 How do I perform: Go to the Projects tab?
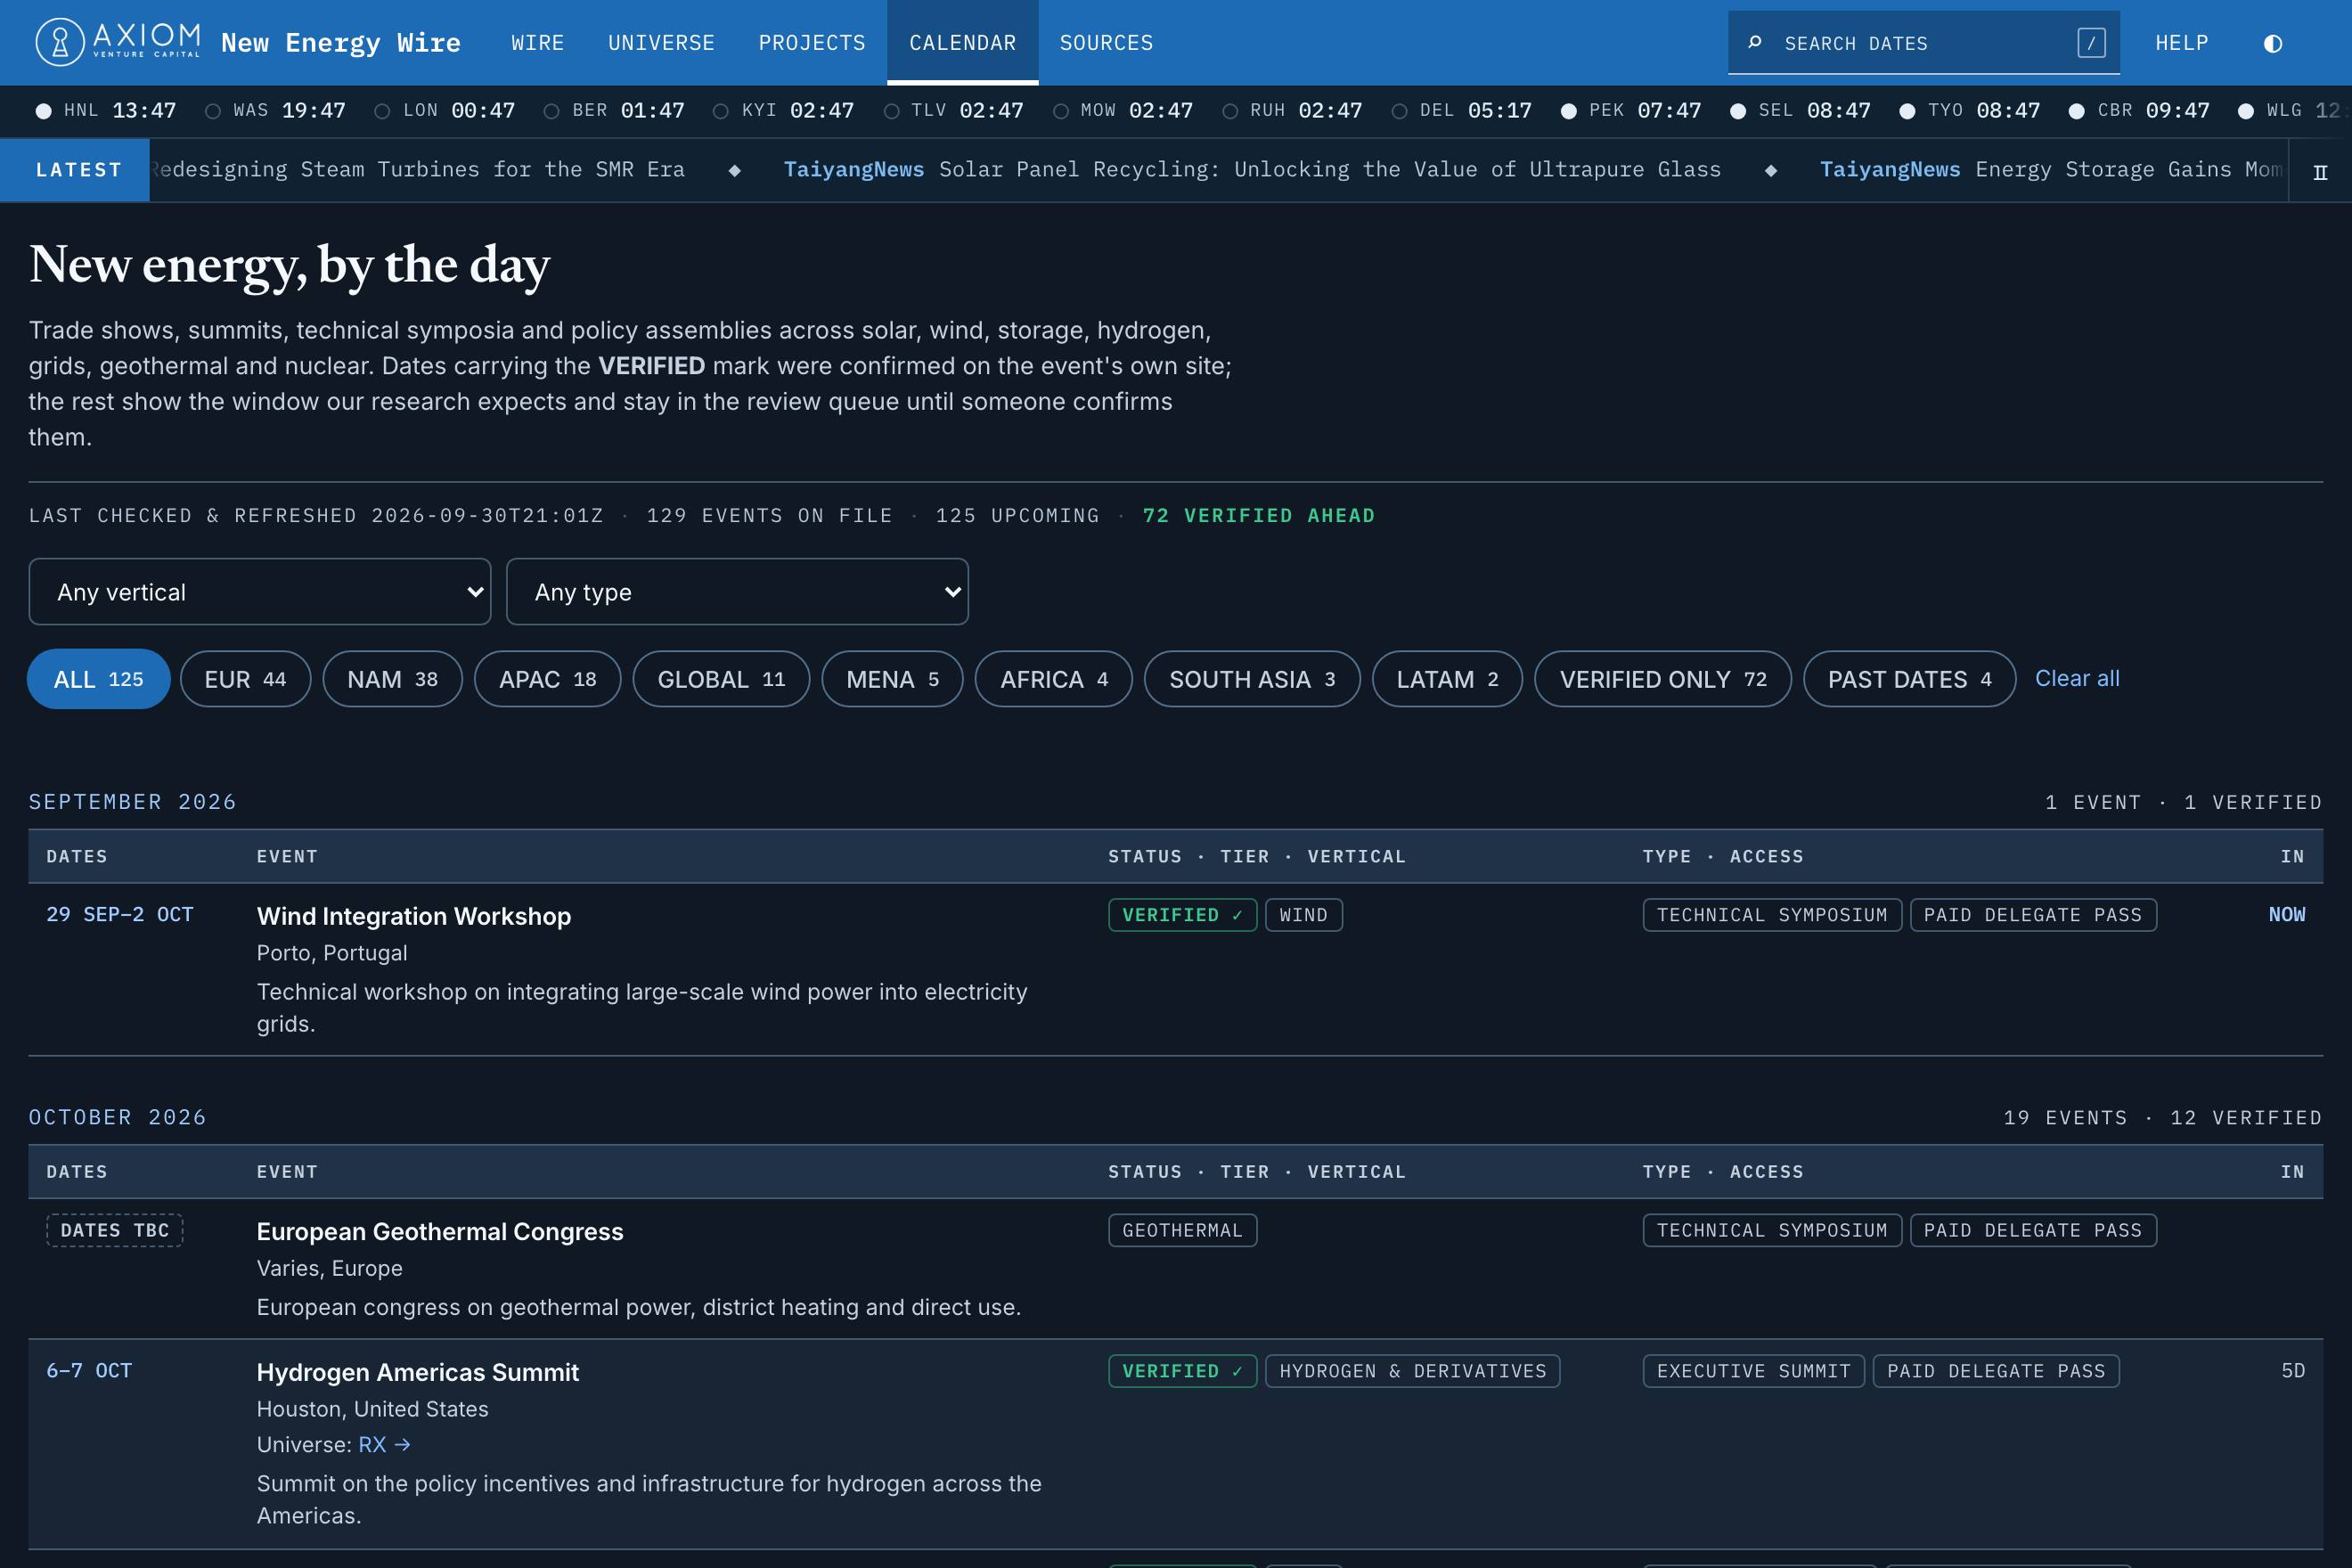tap(811, 43)
